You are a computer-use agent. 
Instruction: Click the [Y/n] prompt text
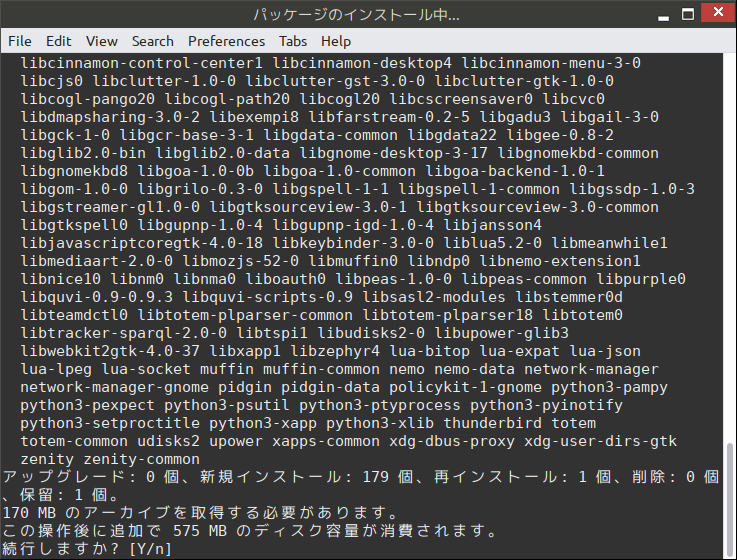point(150,549)
